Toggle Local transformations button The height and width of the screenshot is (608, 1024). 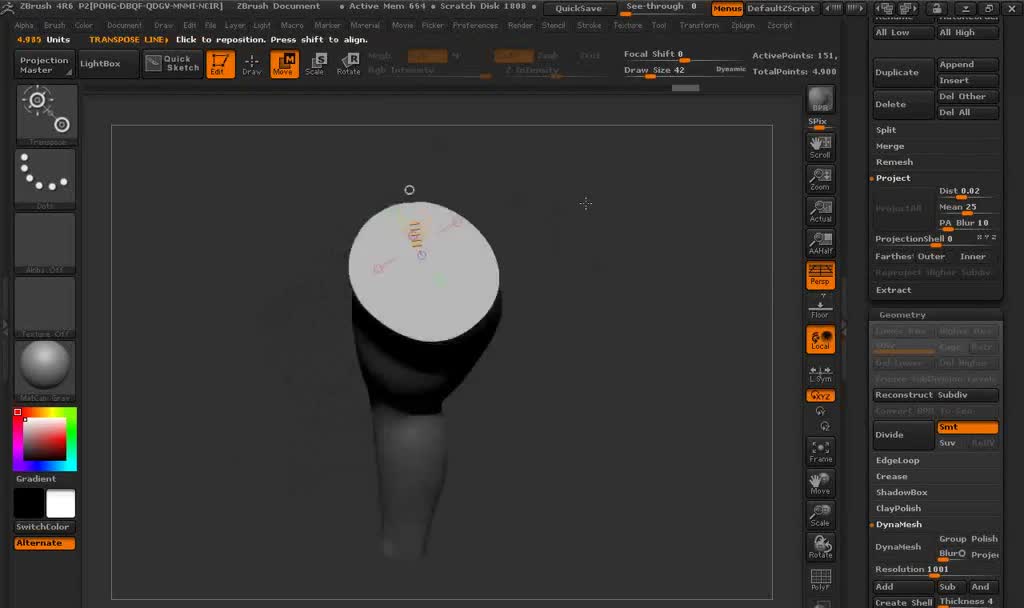[x=820, y=340]
